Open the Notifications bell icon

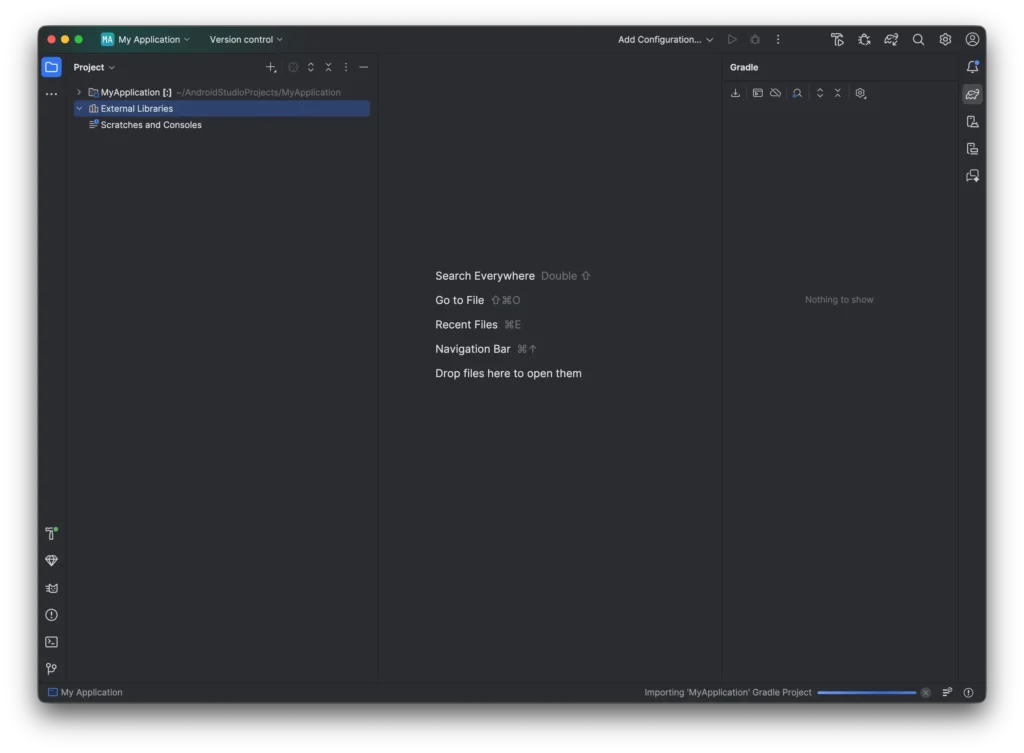coord(971,66)
